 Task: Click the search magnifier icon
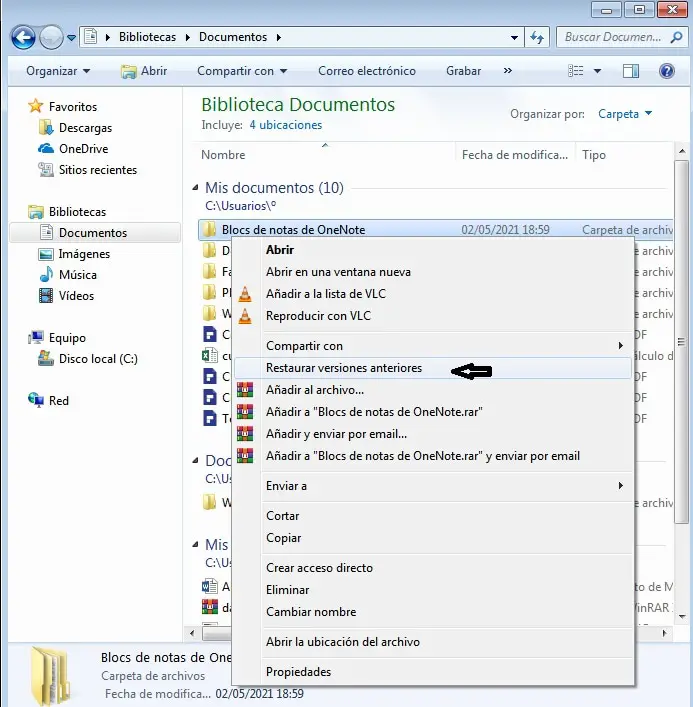[676, 37]
